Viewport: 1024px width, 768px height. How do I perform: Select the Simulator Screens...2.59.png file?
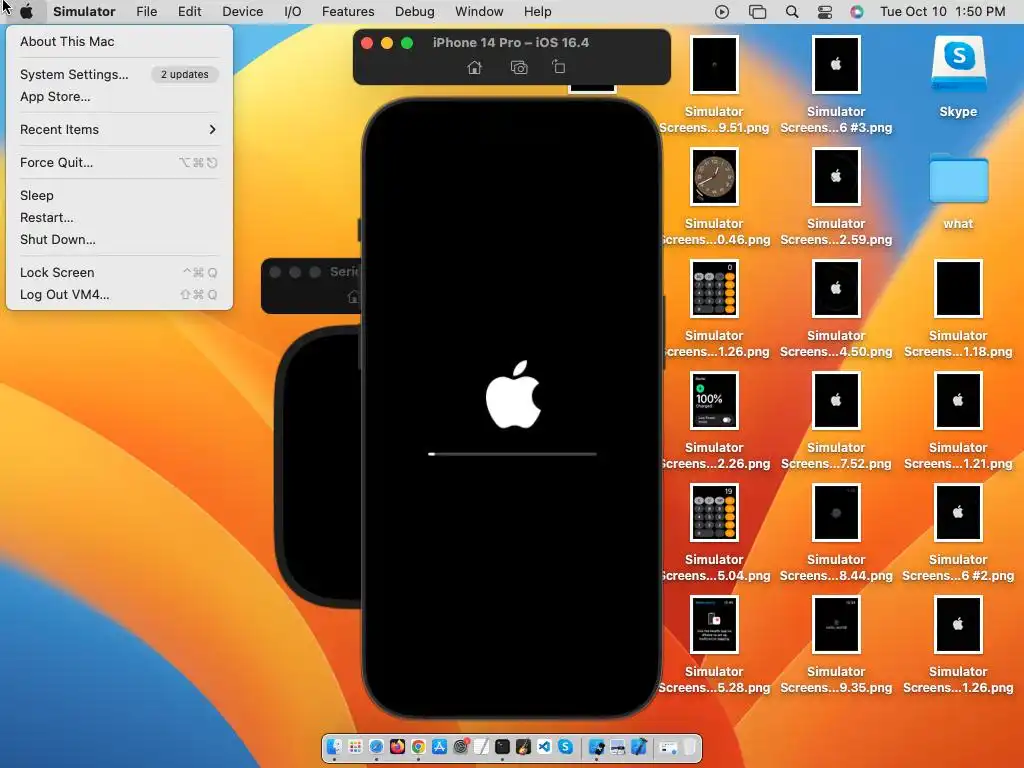tap(836, 196)
